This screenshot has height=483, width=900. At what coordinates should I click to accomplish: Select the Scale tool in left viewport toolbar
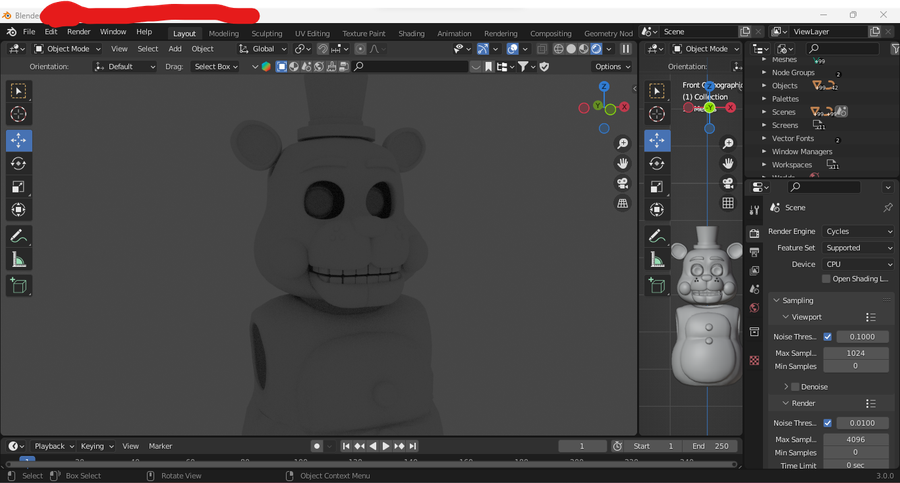tap(18, 187)
